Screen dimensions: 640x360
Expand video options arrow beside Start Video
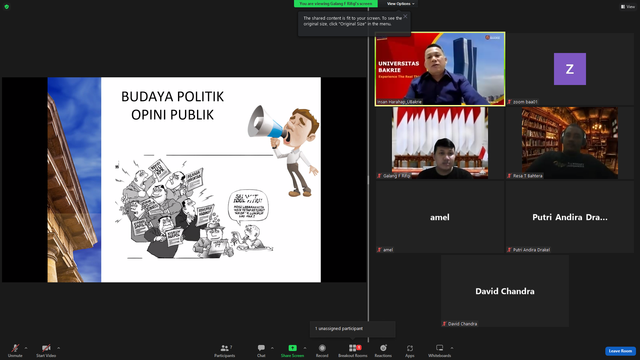click(59, 348)
